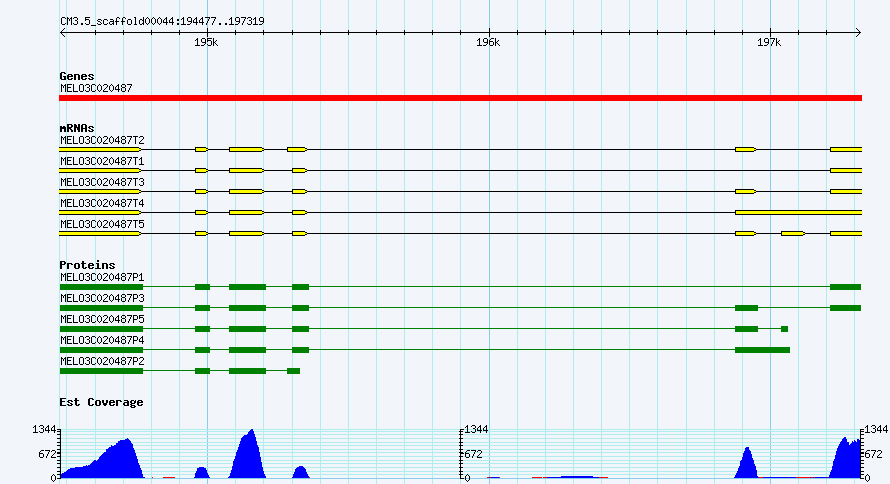Click the small final block of MELO3C020487P5
The image size is (890, 484).
coord(784,329)
